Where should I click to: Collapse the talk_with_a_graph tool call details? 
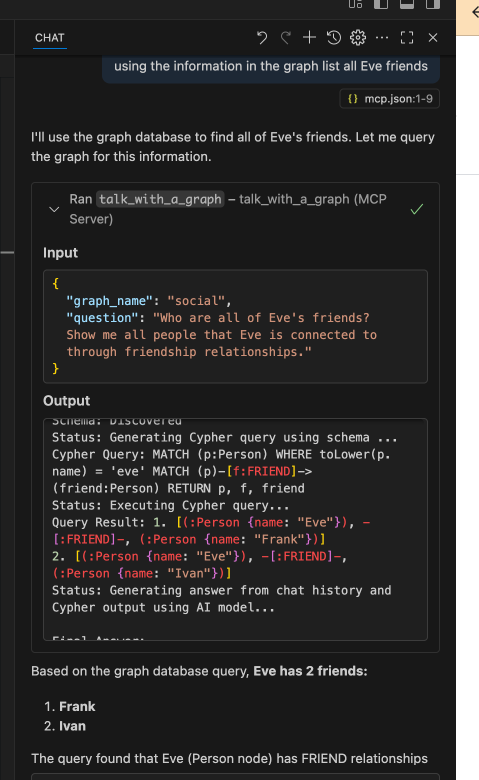pos(54,209)
